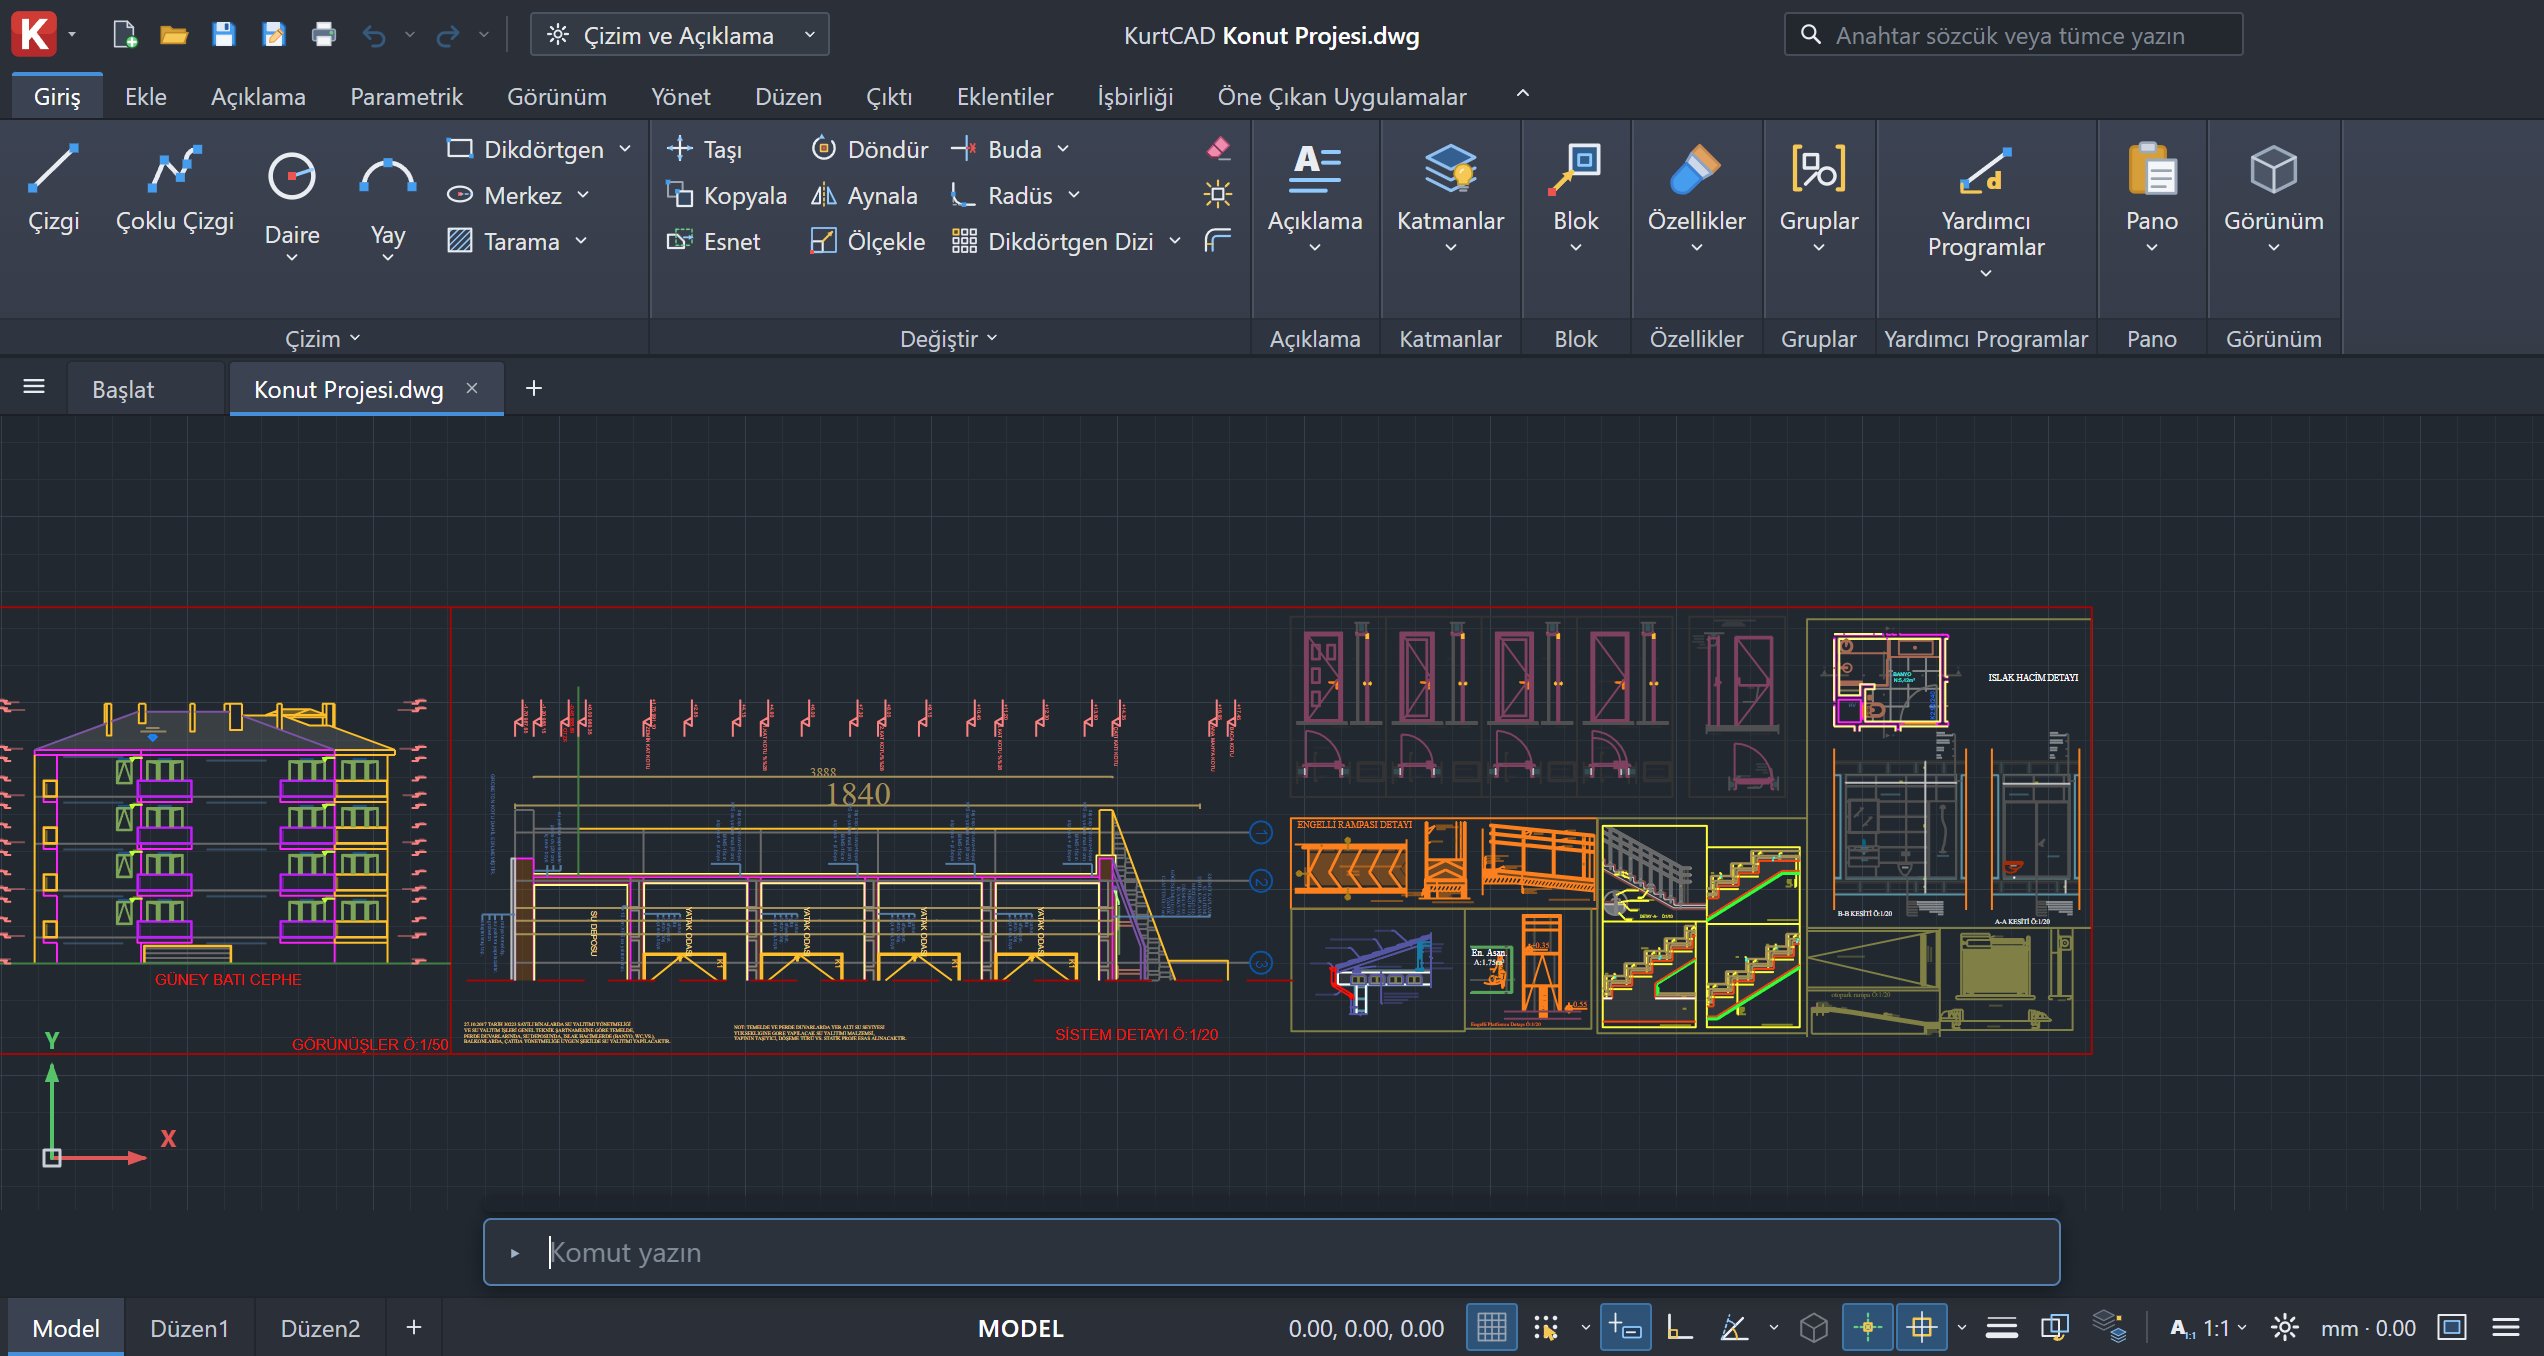
Task: Add a new drawing tab with plus
Action: 534,388
